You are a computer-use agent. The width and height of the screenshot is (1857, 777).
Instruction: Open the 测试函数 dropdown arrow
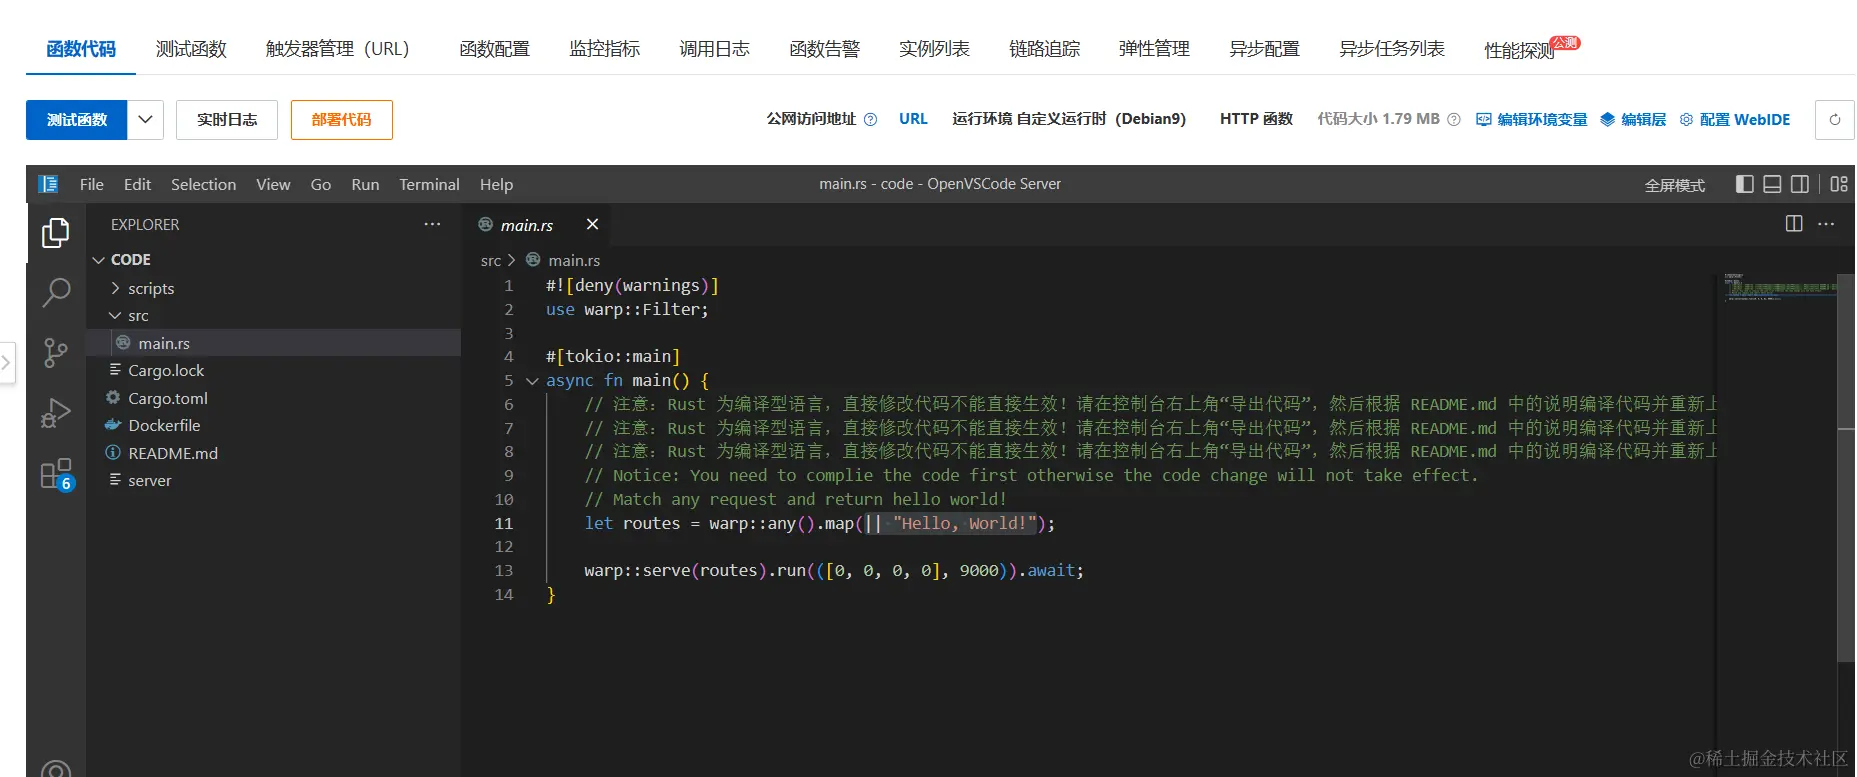point(145,120)
